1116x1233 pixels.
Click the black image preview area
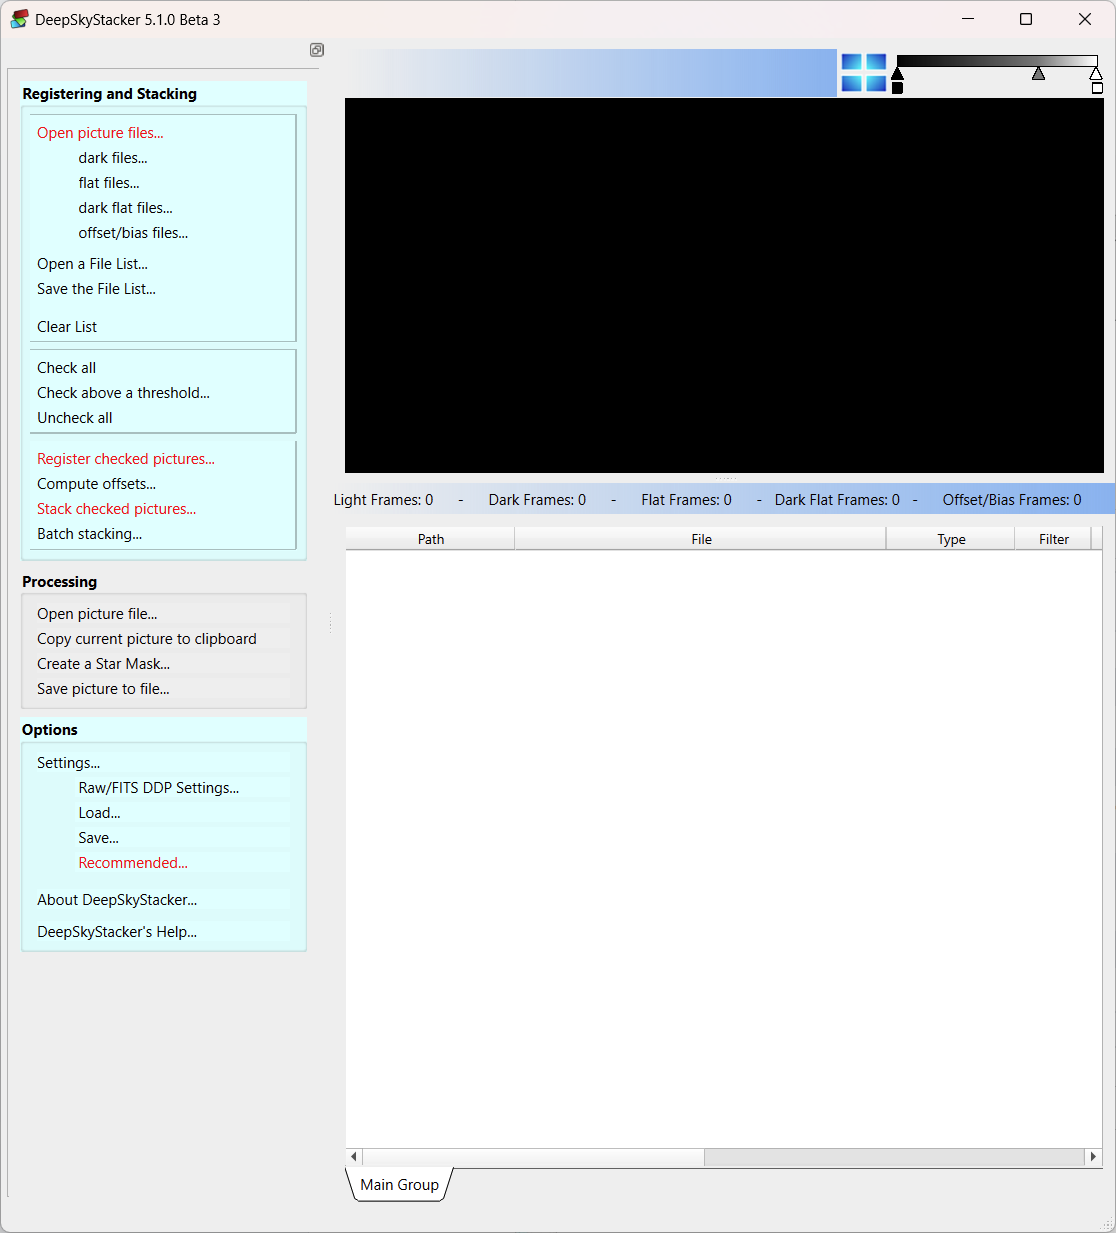(724, 285)
